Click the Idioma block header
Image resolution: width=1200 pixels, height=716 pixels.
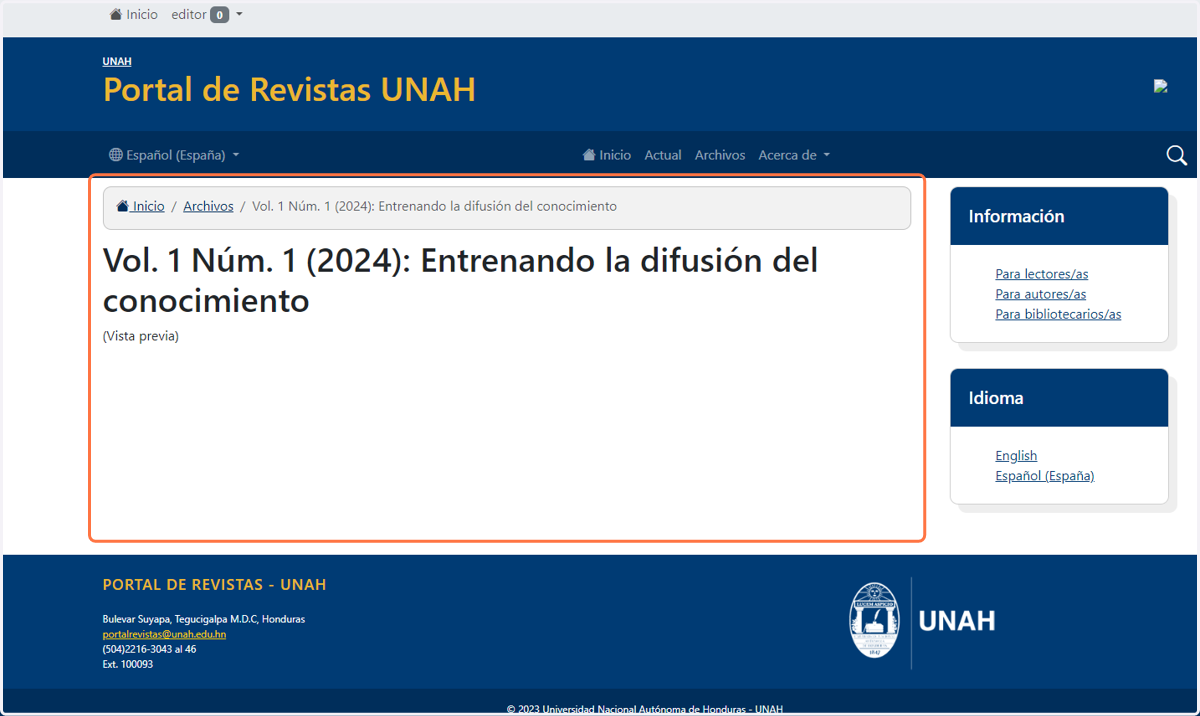tap(1059, 398)
